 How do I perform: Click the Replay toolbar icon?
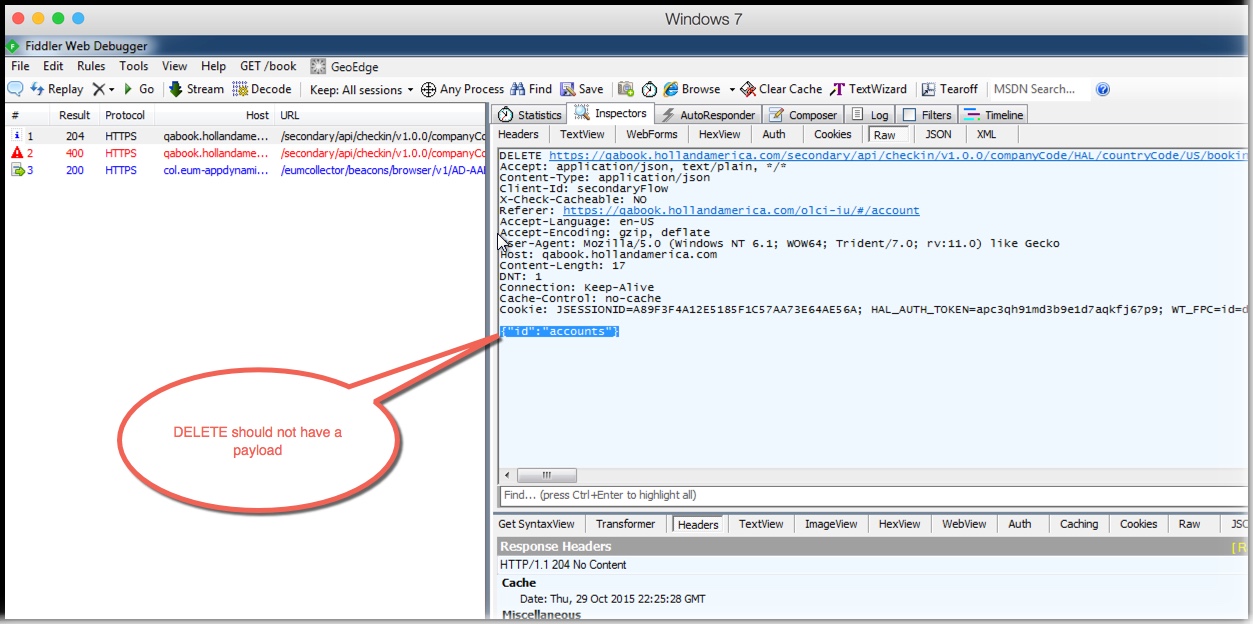point(38,89)
